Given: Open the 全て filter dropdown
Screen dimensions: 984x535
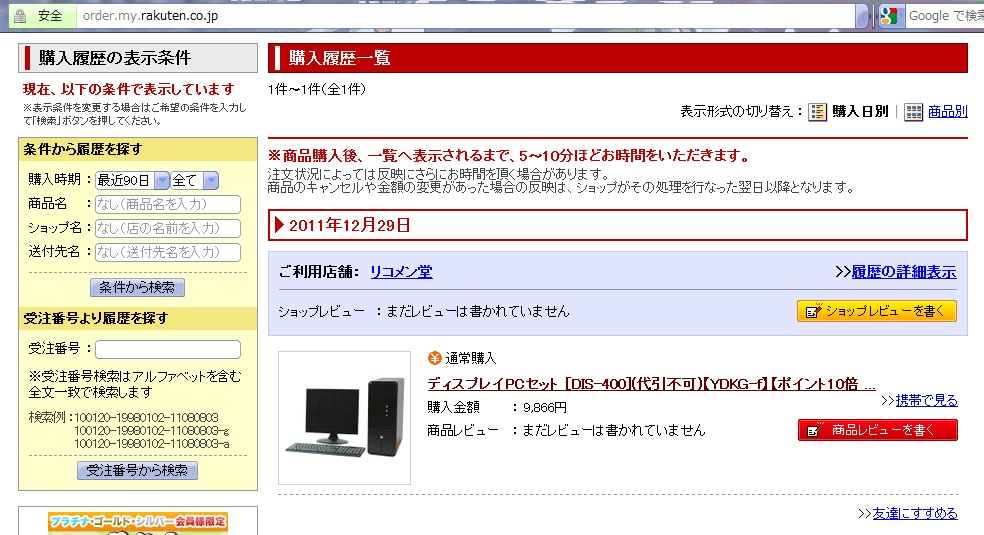Looking at the screenshot, I should click(194, 181).
